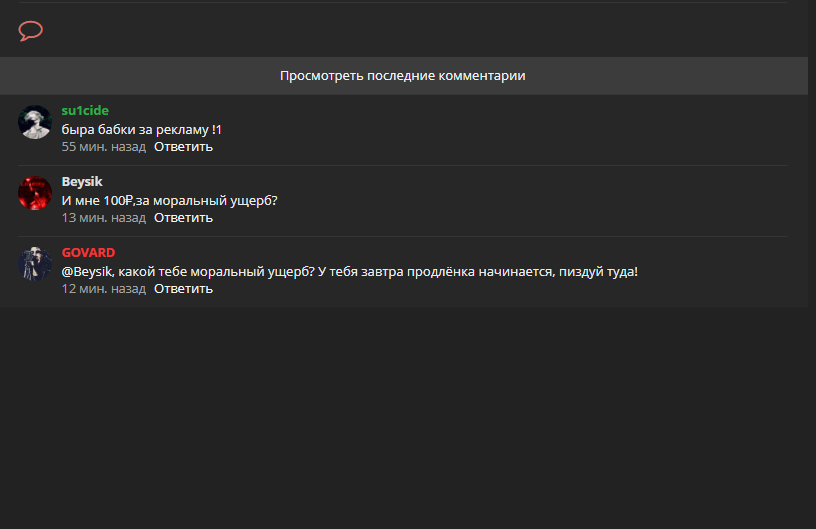Click the '55 мин. назад' timestamp
Viewport: 816px width, 529px height.
[x=104, y=147]
